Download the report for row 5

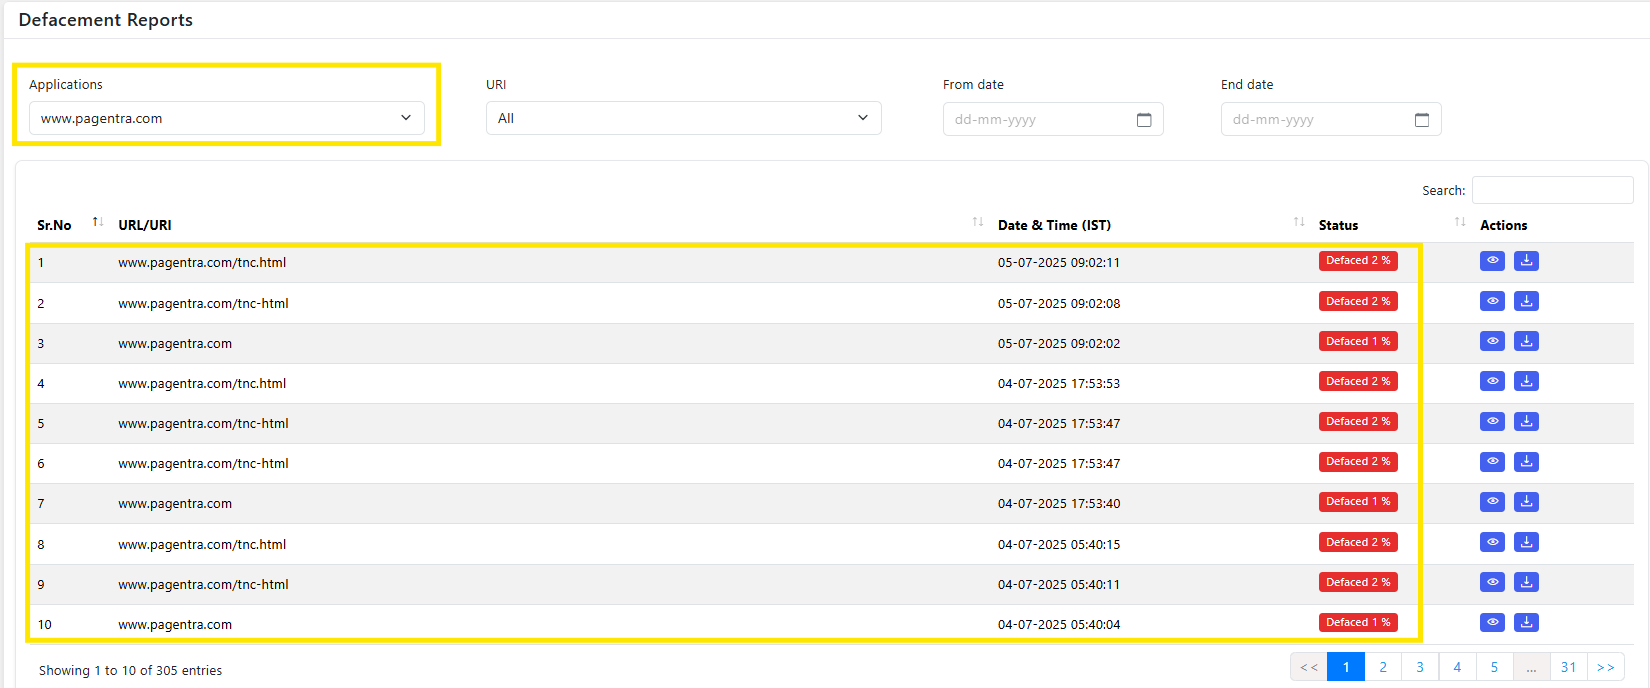click(x=1526, y=421)
